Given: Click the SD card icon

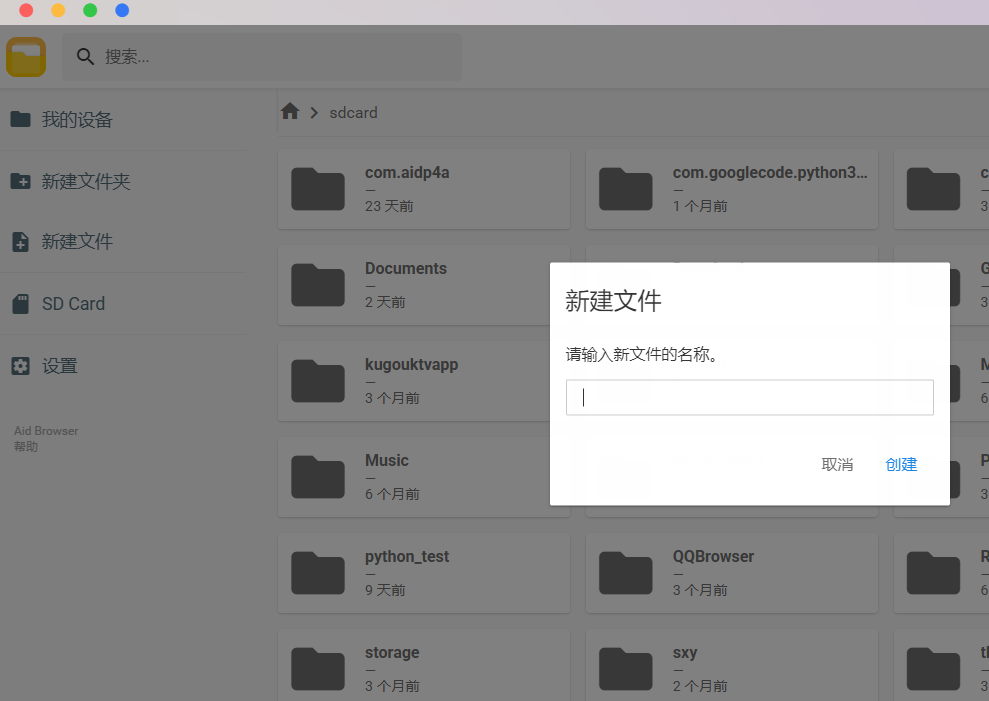Looking at the screenshot, I should (x=20, y=303).
